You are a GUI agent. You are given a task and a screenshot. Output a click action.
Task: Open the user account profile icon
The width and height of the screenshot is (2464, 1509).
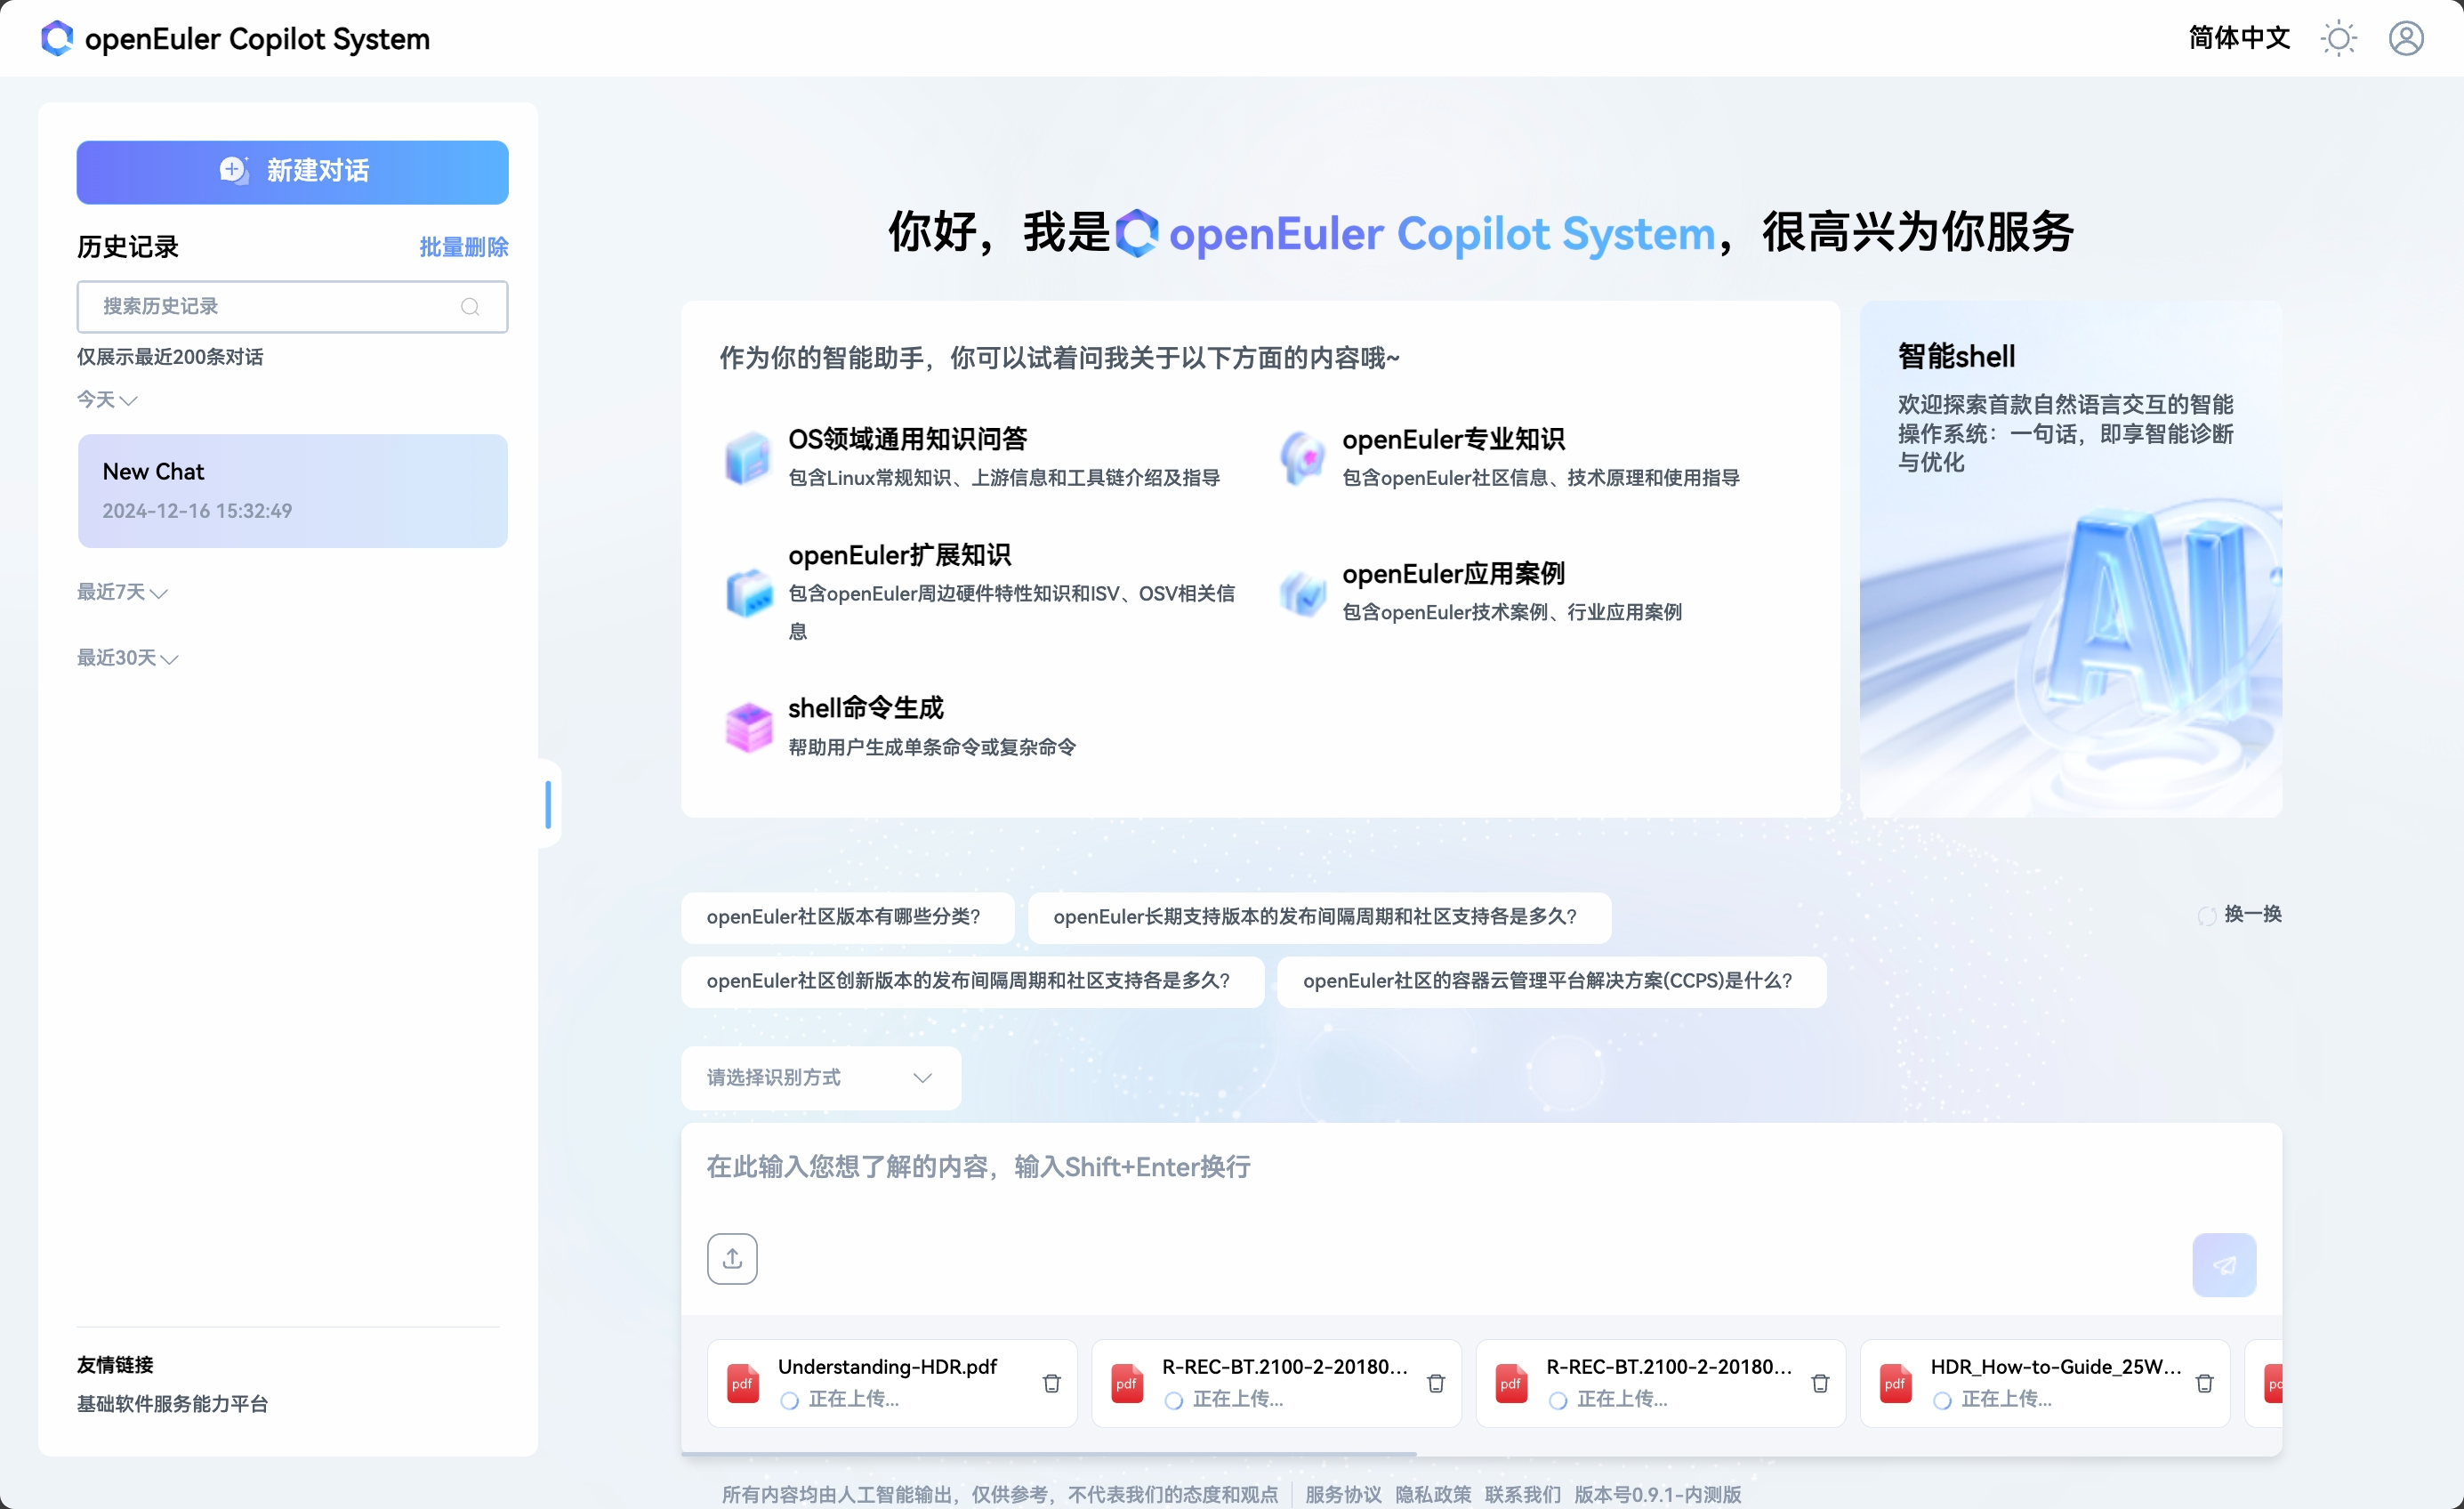(x=2406, y=38)
